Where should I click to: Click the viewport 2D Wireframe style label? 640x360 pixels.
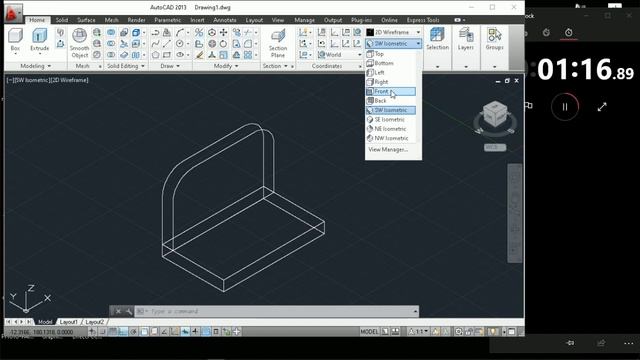tap(69, 80)
